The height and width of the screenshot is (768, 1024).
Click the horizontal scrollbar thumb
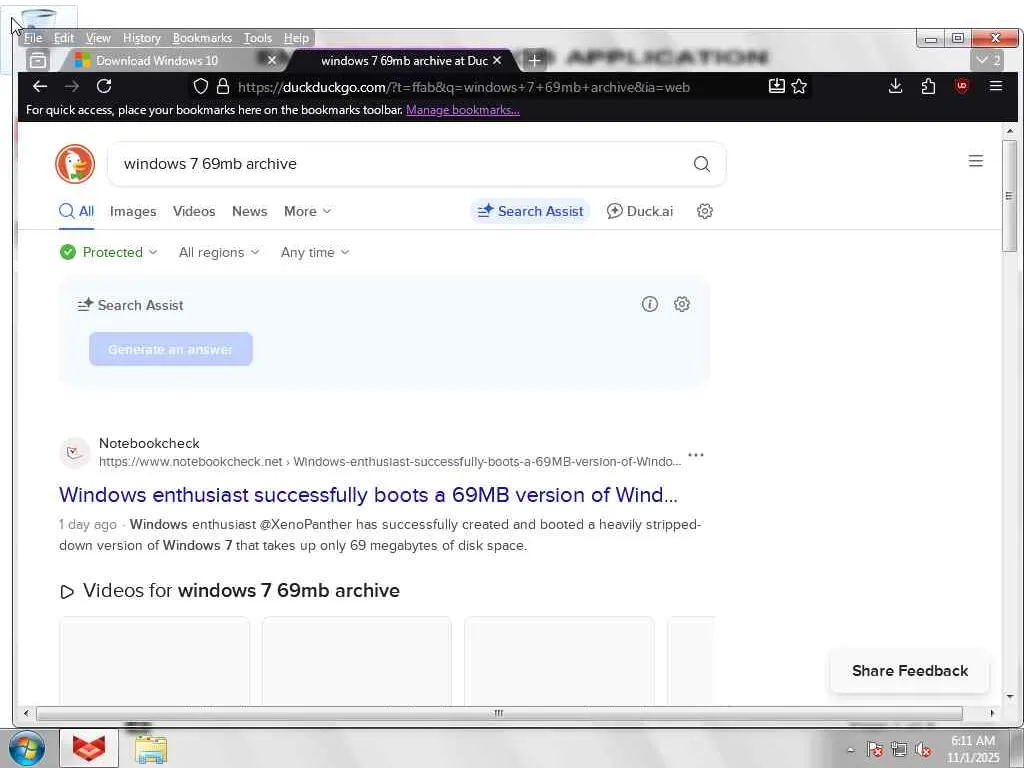pos(499,713)
